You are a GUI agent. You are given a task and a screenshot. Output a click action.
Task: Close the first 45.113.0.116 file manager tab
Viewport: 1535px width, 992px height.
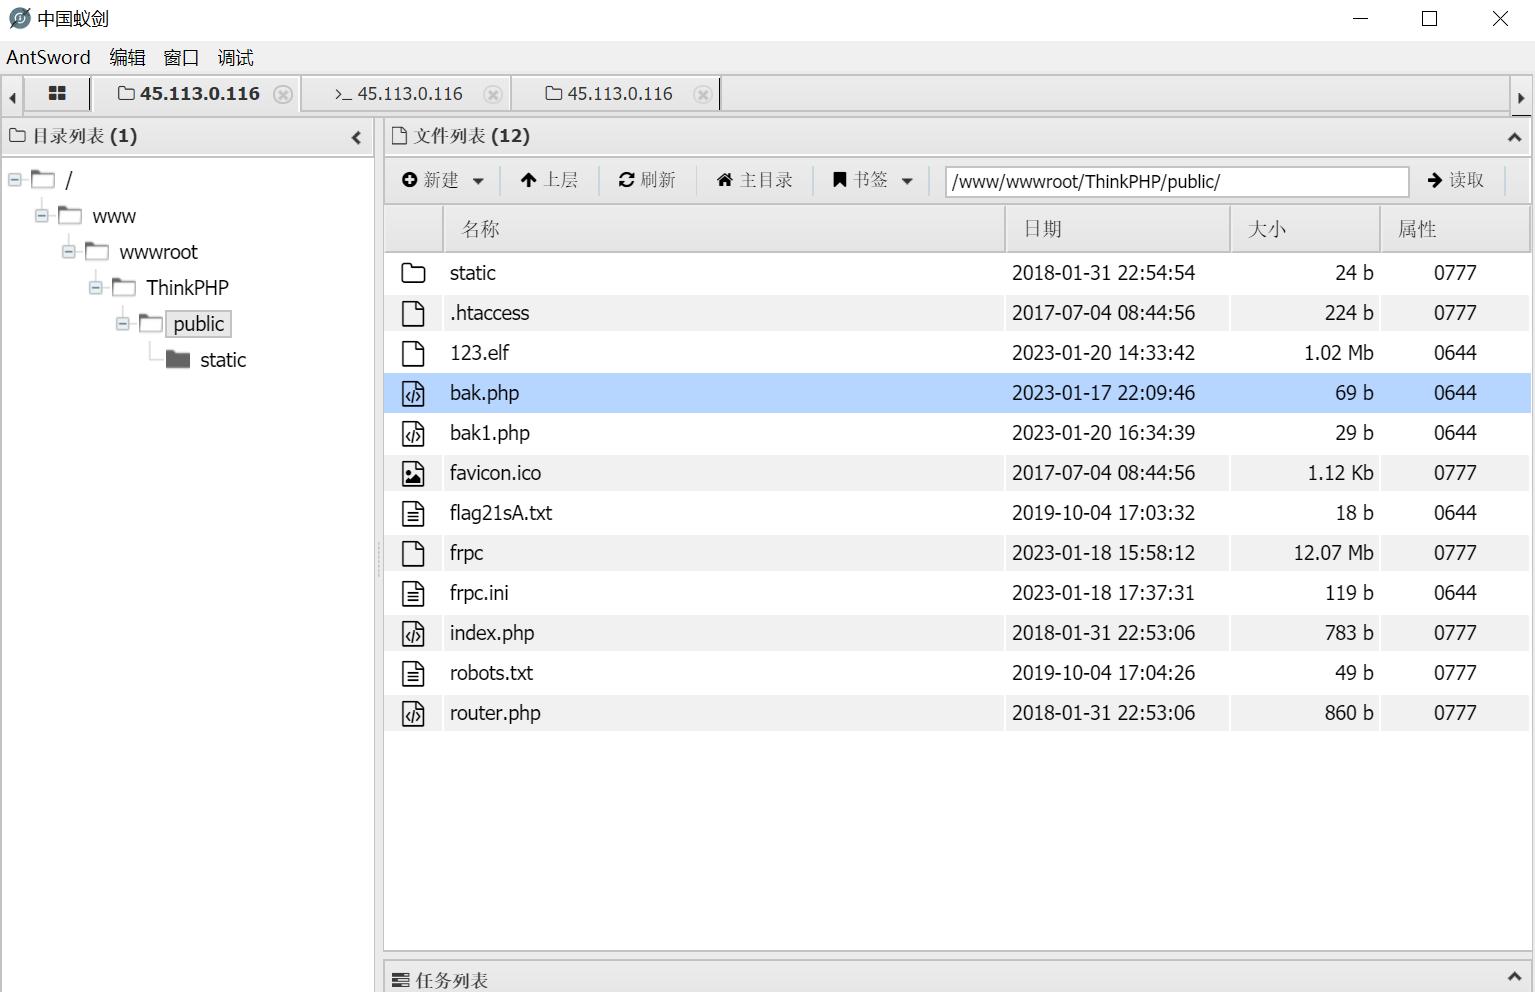[283, 94]
